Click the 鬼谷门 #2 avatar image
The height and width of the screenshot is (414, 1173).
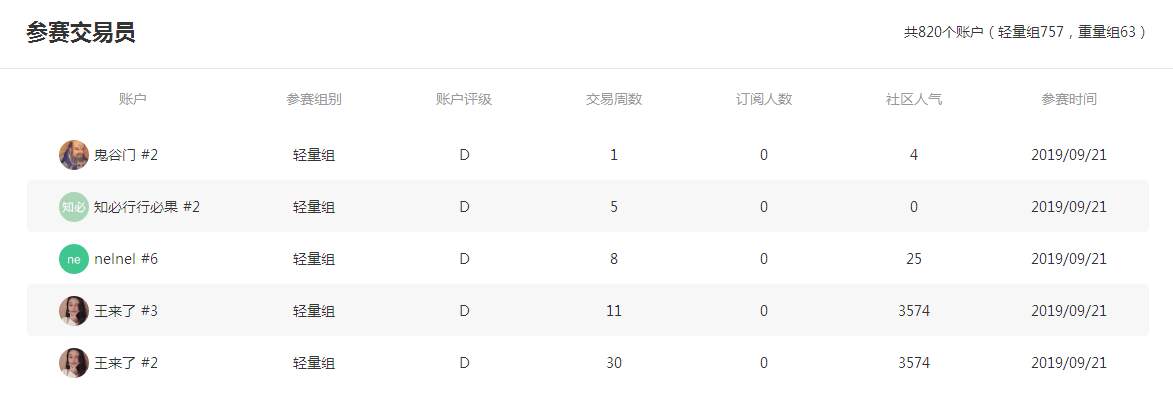pyautogui.click(x=73, y=155)
